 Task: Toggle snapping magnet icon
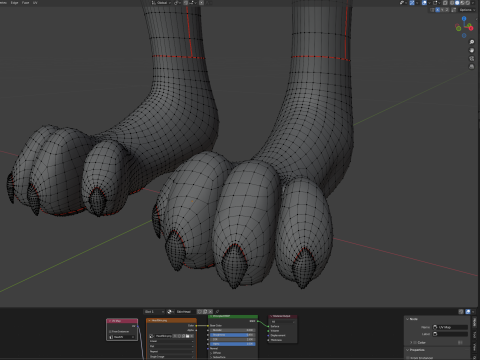pyautogui.click(x=186, y=3)
